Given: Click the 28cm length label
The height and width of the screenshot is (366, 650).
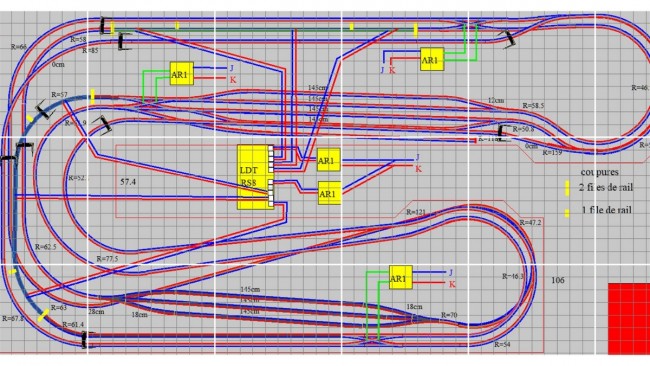Looking at the screenshot, I should coord(96,311).
